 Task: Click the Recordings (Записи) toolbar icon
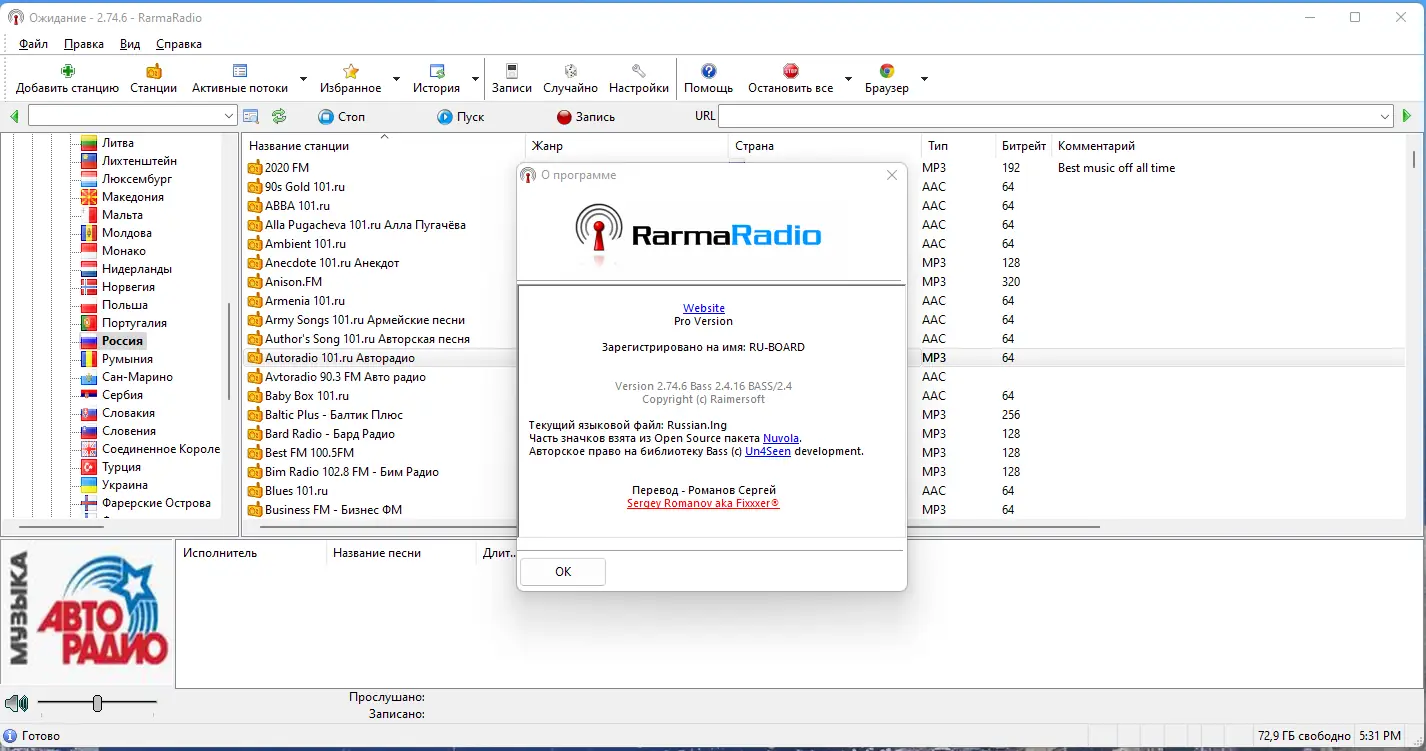(512, 72)
